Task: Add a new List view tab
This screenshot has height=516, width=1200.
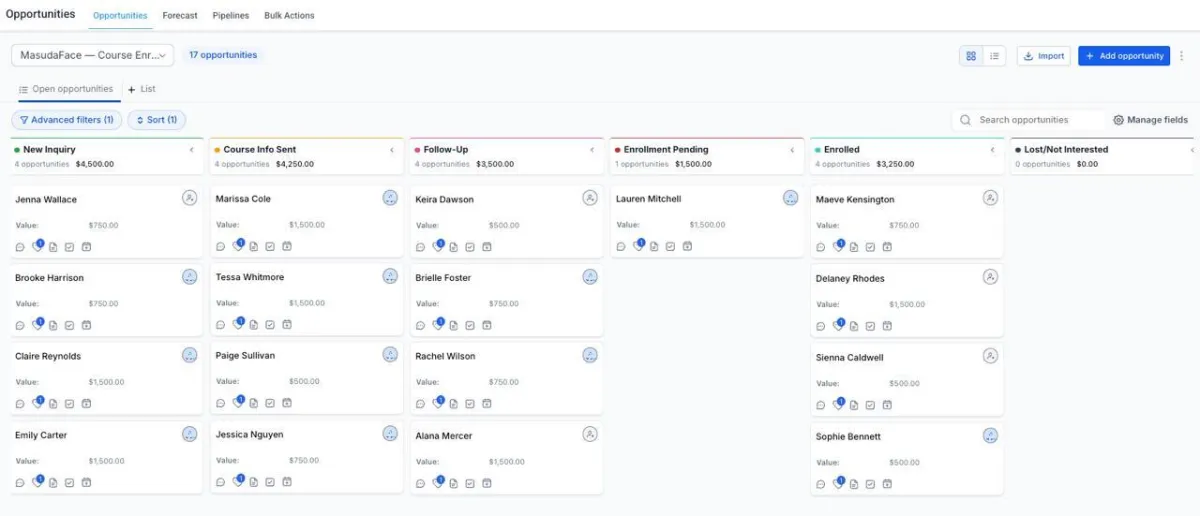Action: point(141,89)
